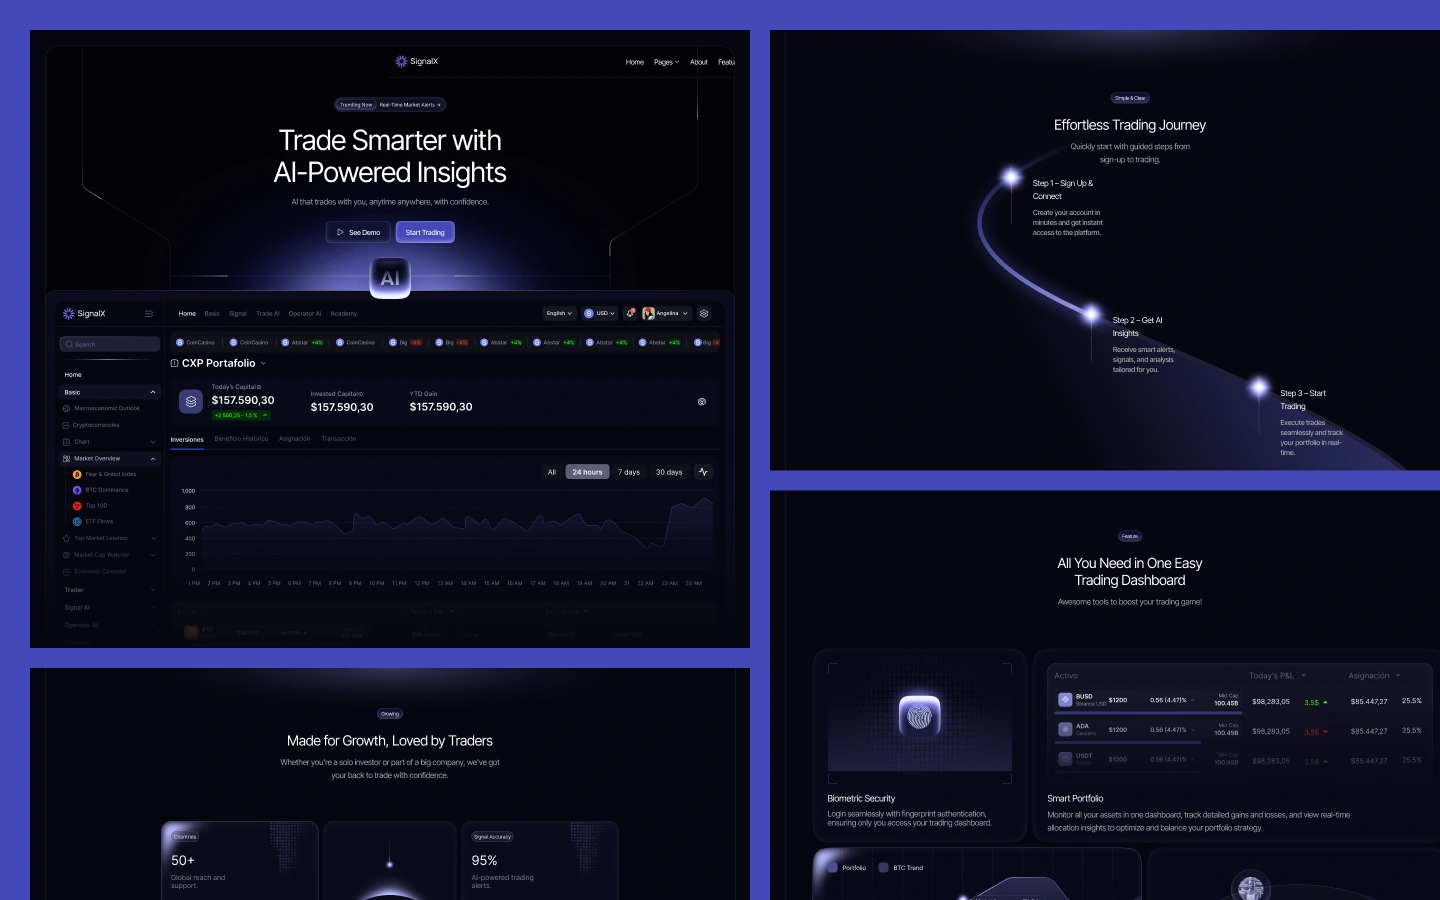Expand the Trader sidebar section
This screenshot has width=1440, height=900.
(153, 590)
